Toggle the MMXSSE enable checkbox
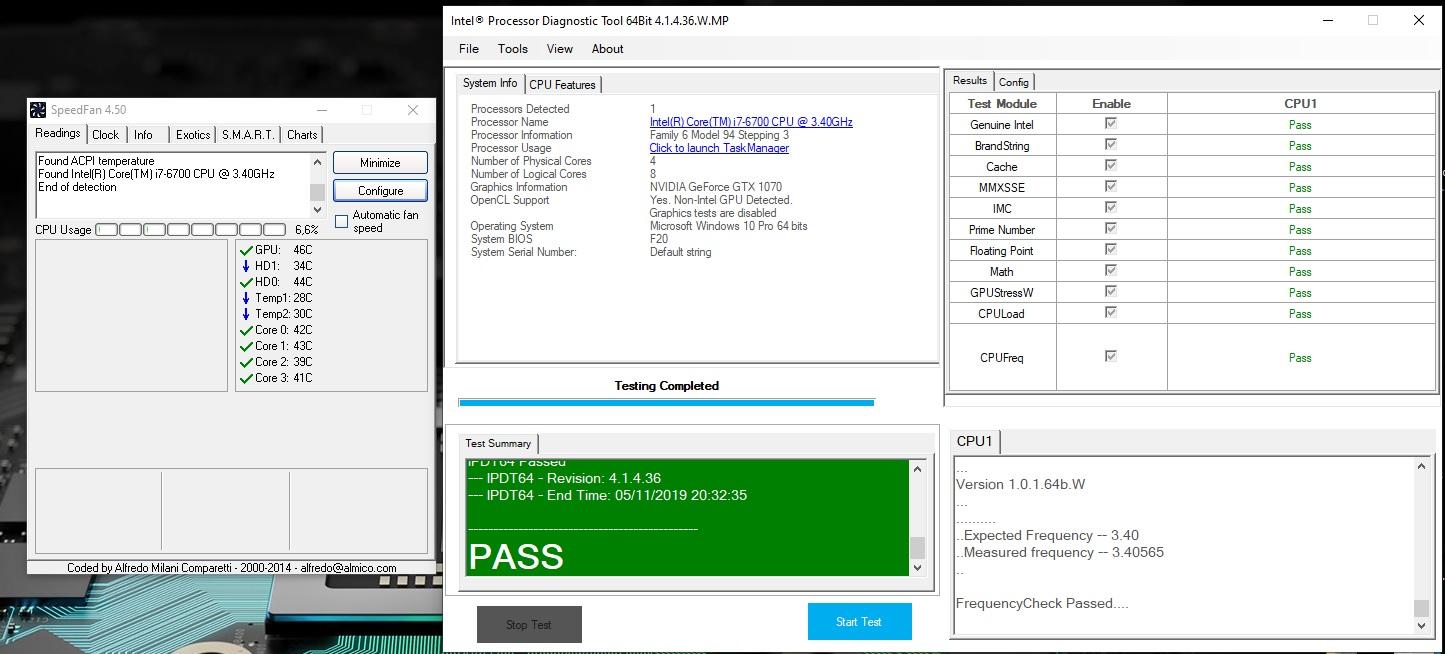1445x654 pixels. tap(1110, 186)
